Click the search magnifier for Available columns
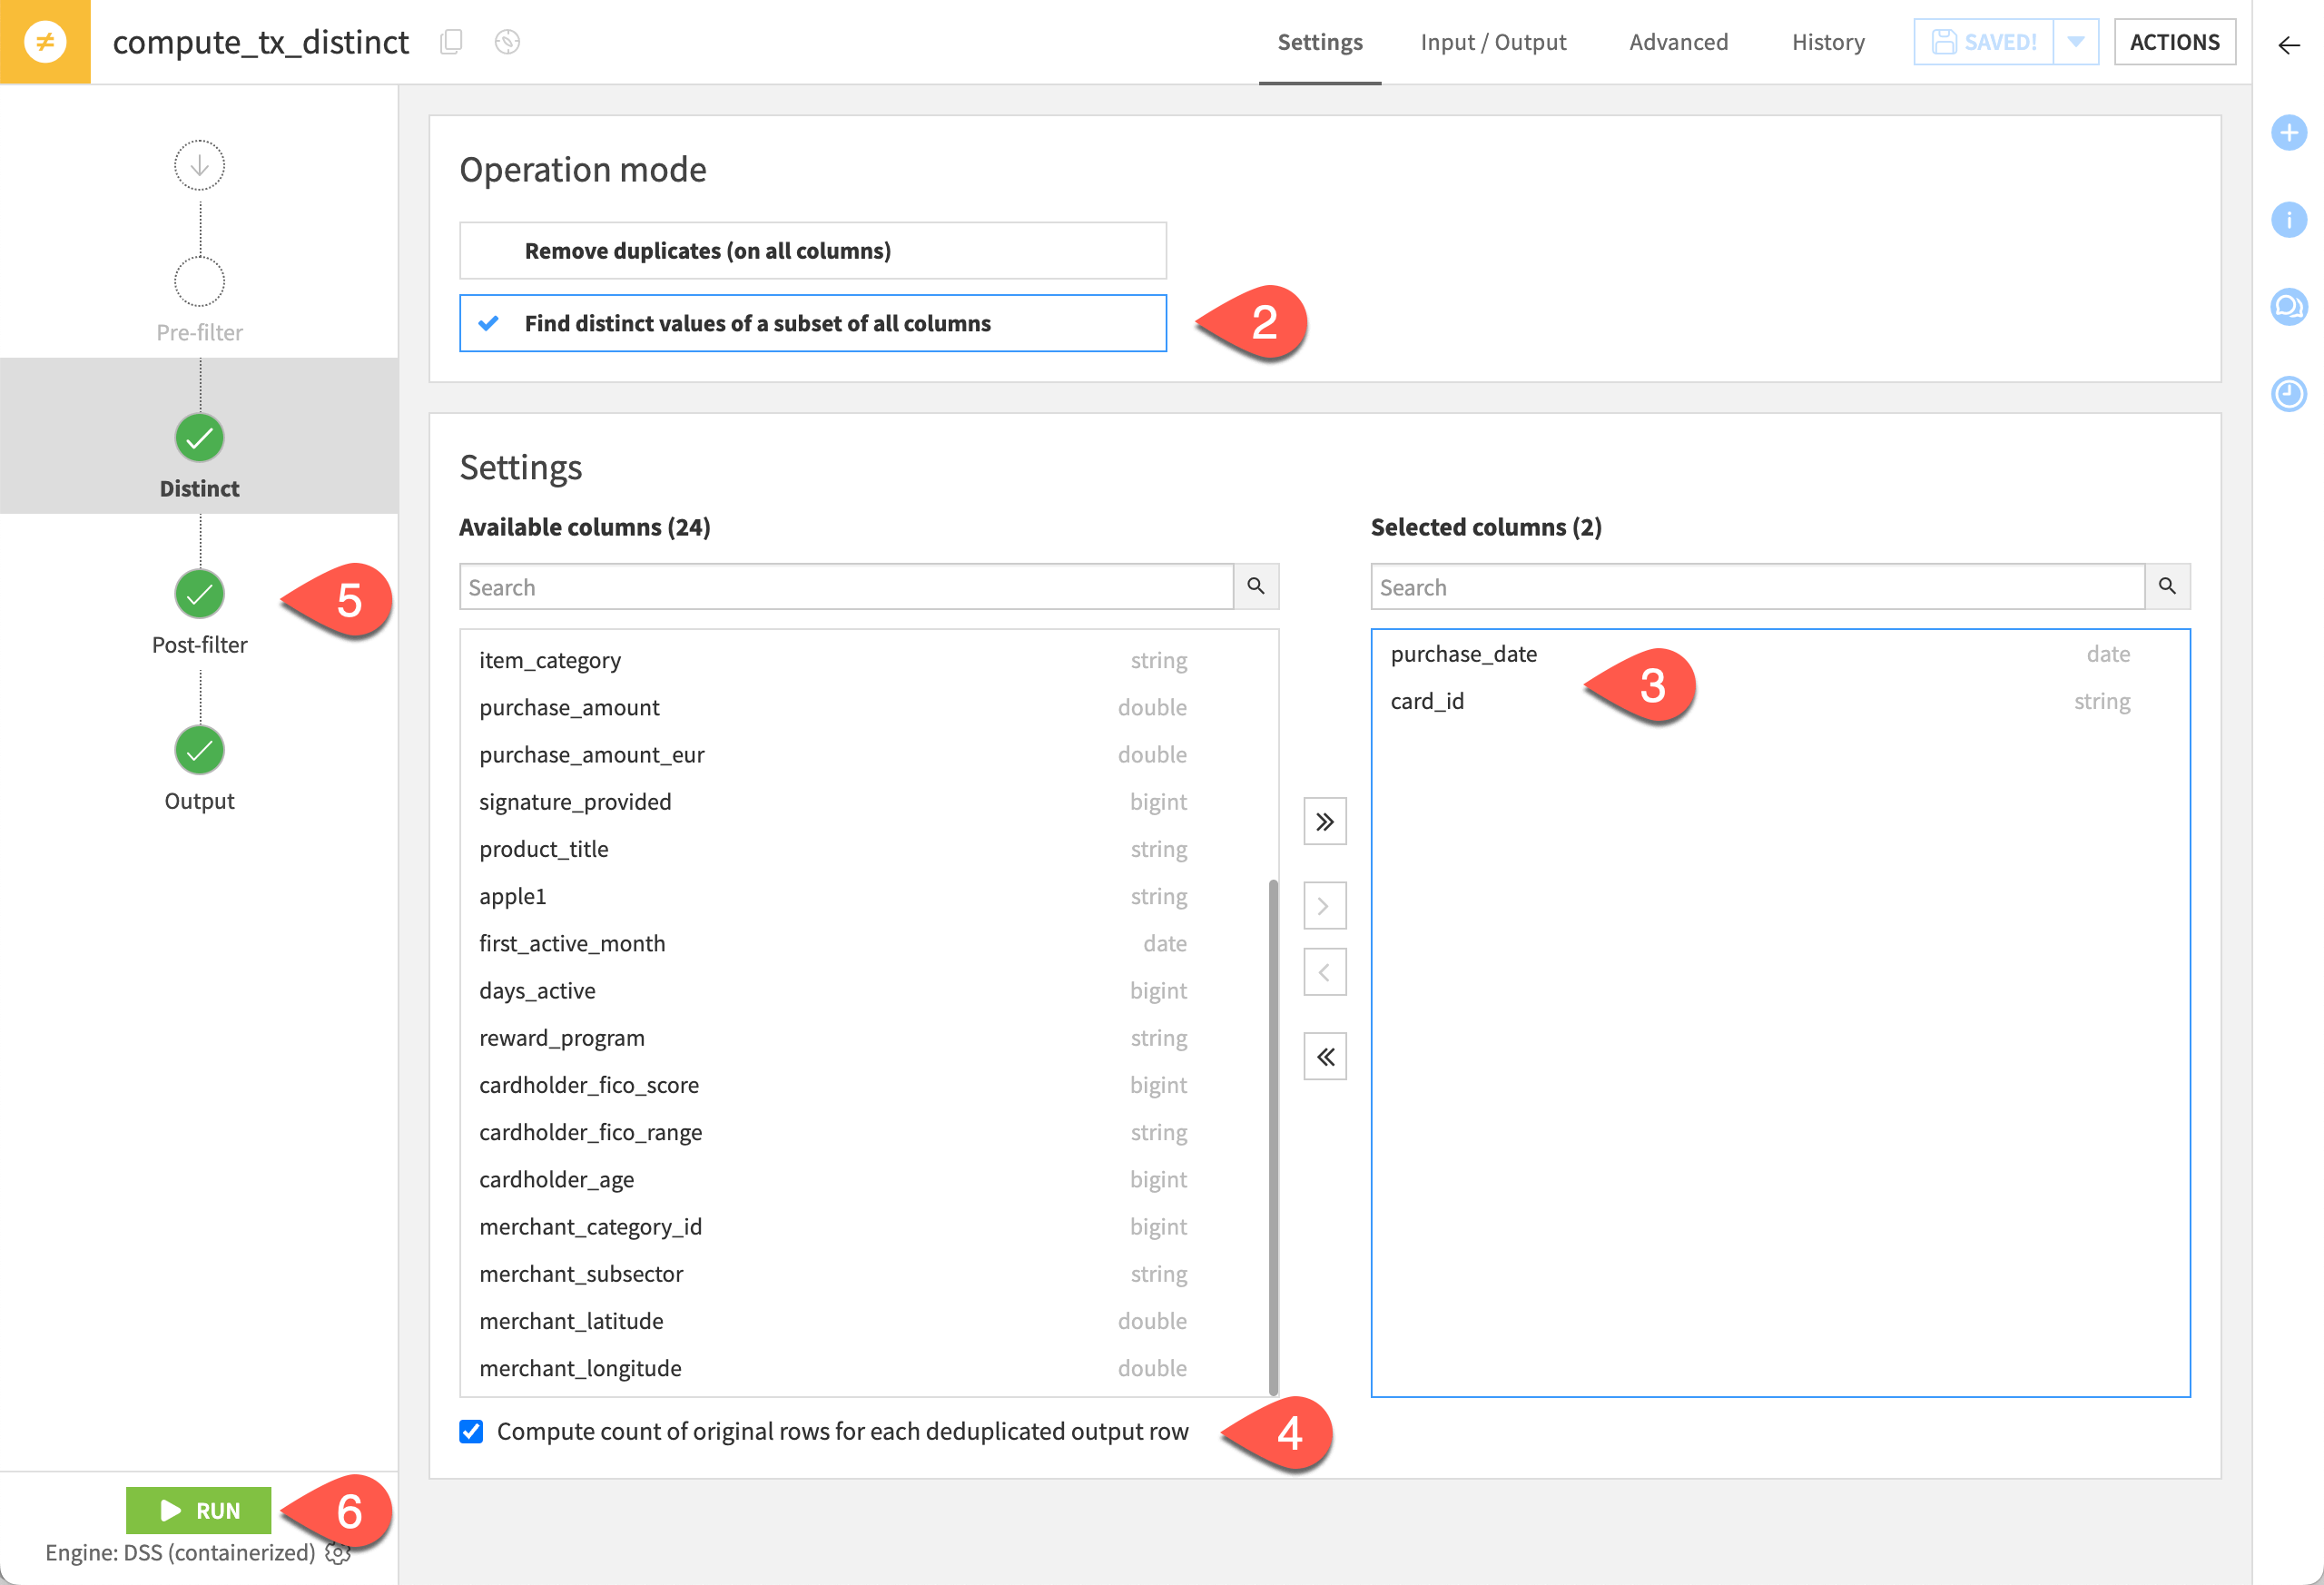The image size is (2324, 1585). coord(1257,587)
